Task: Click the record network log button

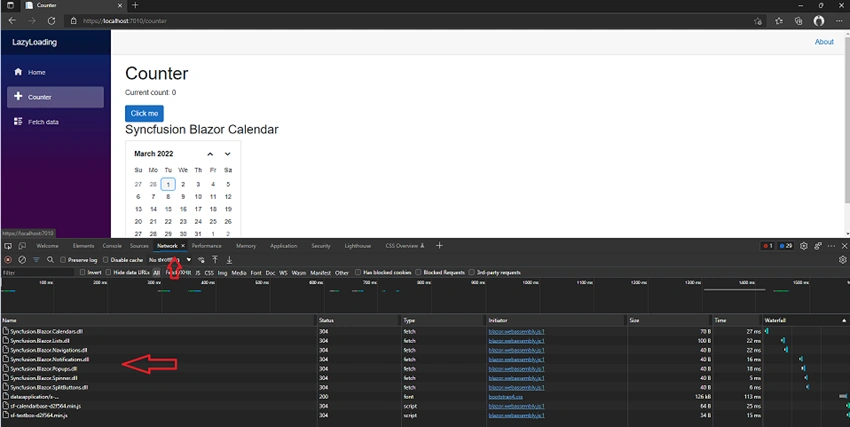Action: (8, 260)
